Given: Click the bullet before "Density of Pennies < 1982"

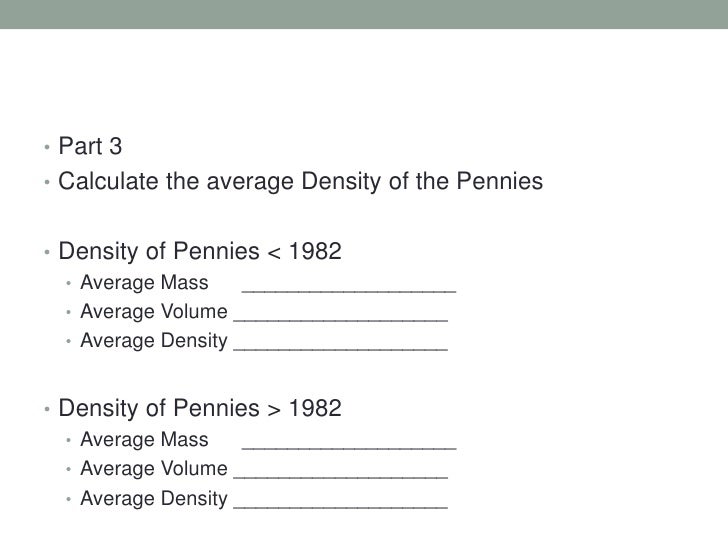Looking at the screenshot, I should 46,249.
